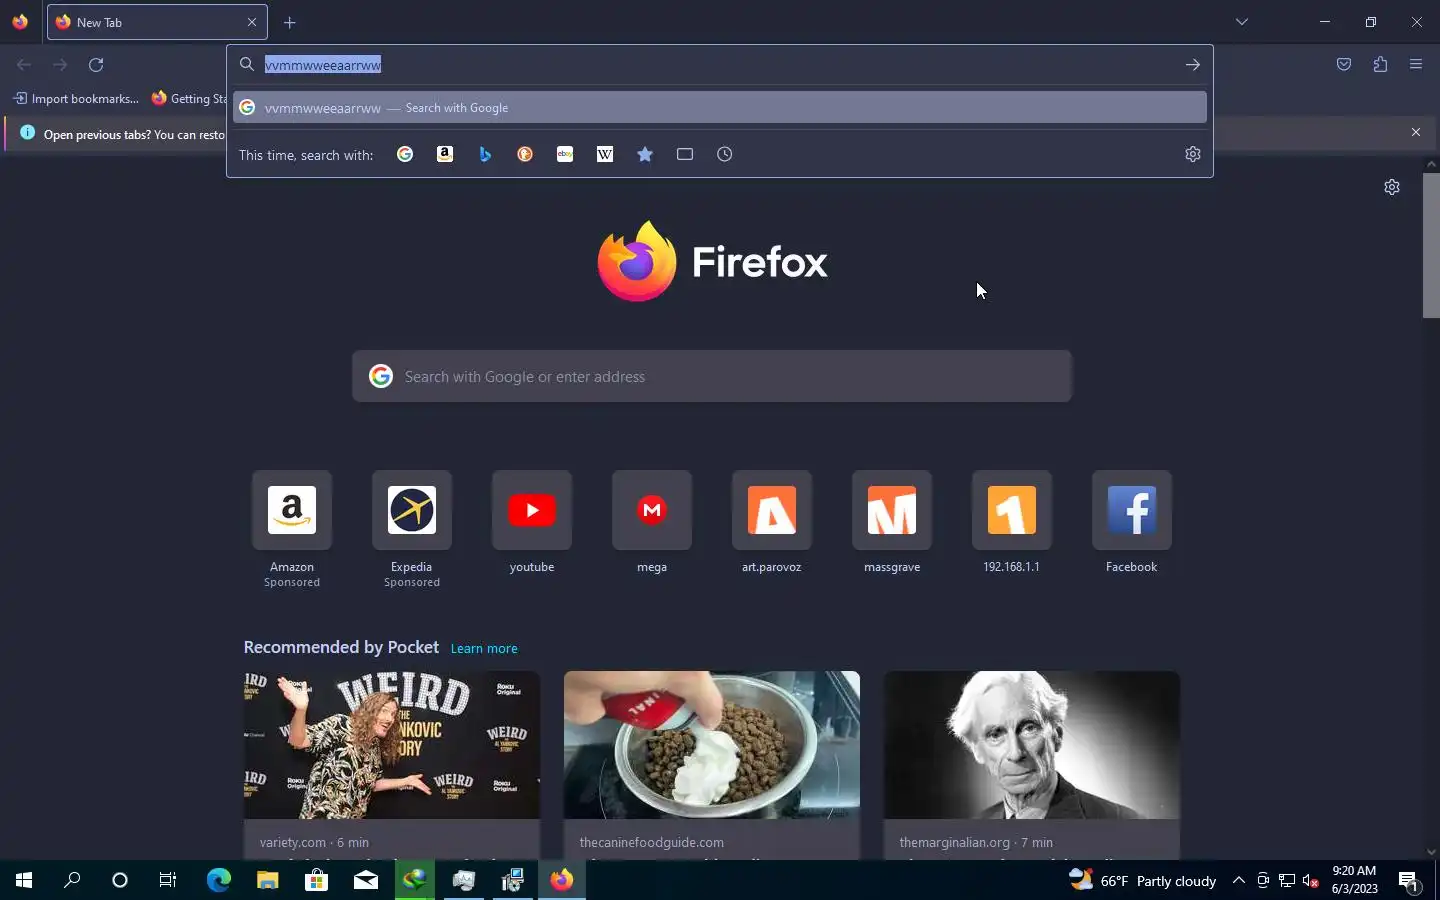The height and width of the screenshot is (900, 1440).
Task: Reload the current page
Action: pyautogui.click(x=96, y=65)
